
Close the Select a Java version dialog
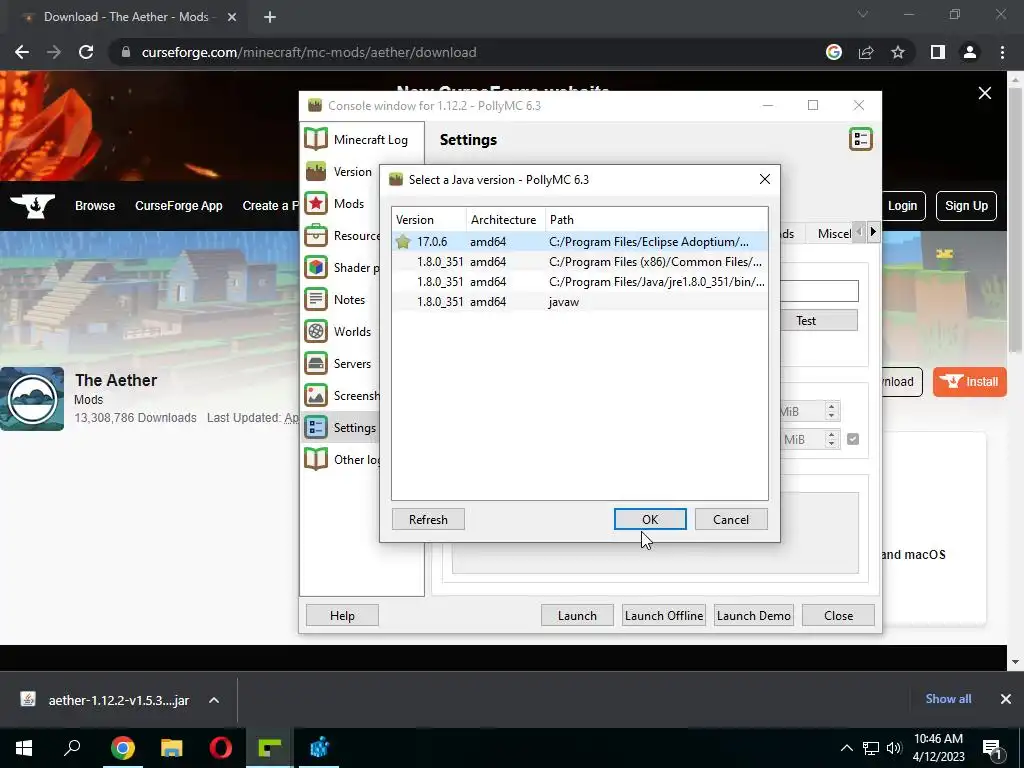765,179
